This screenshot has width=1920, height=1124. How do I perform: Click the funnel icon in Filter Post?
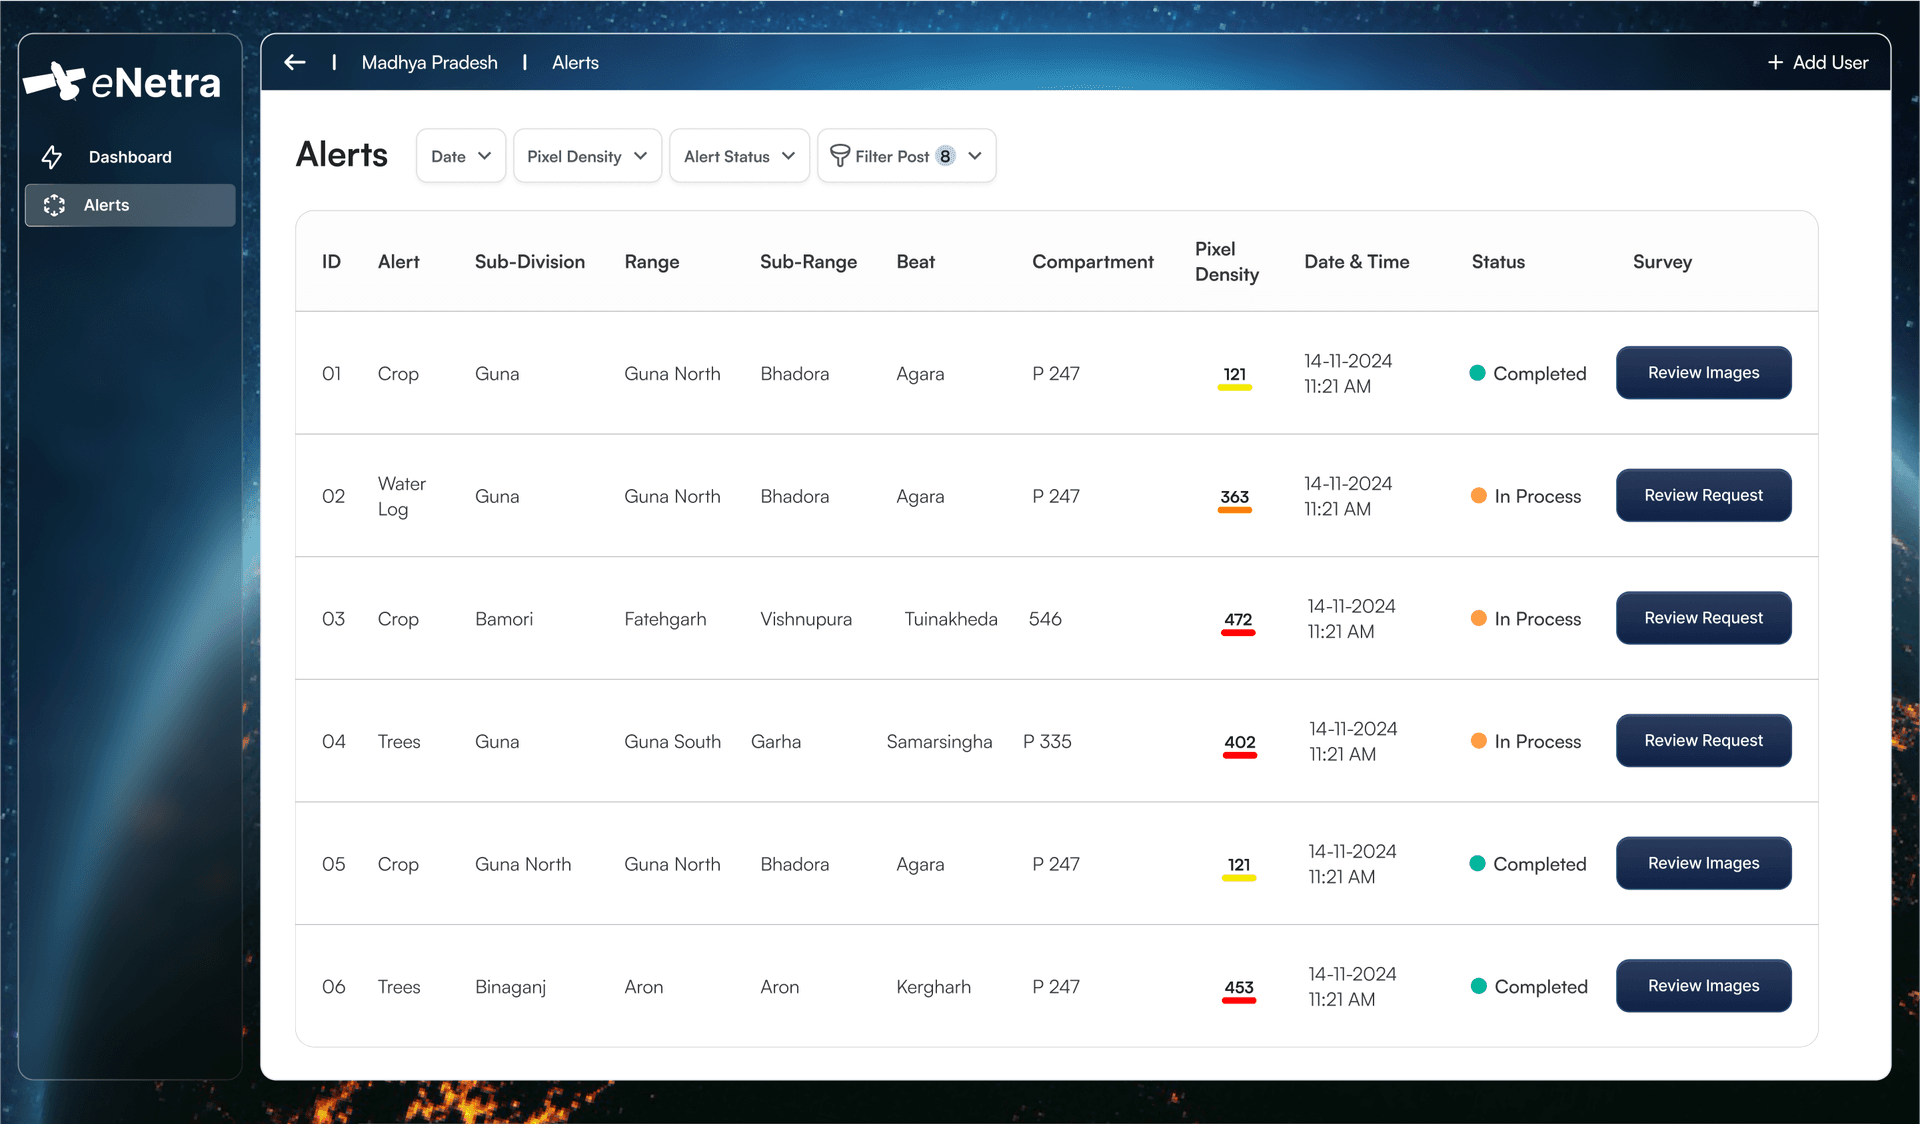pos(839,156)
